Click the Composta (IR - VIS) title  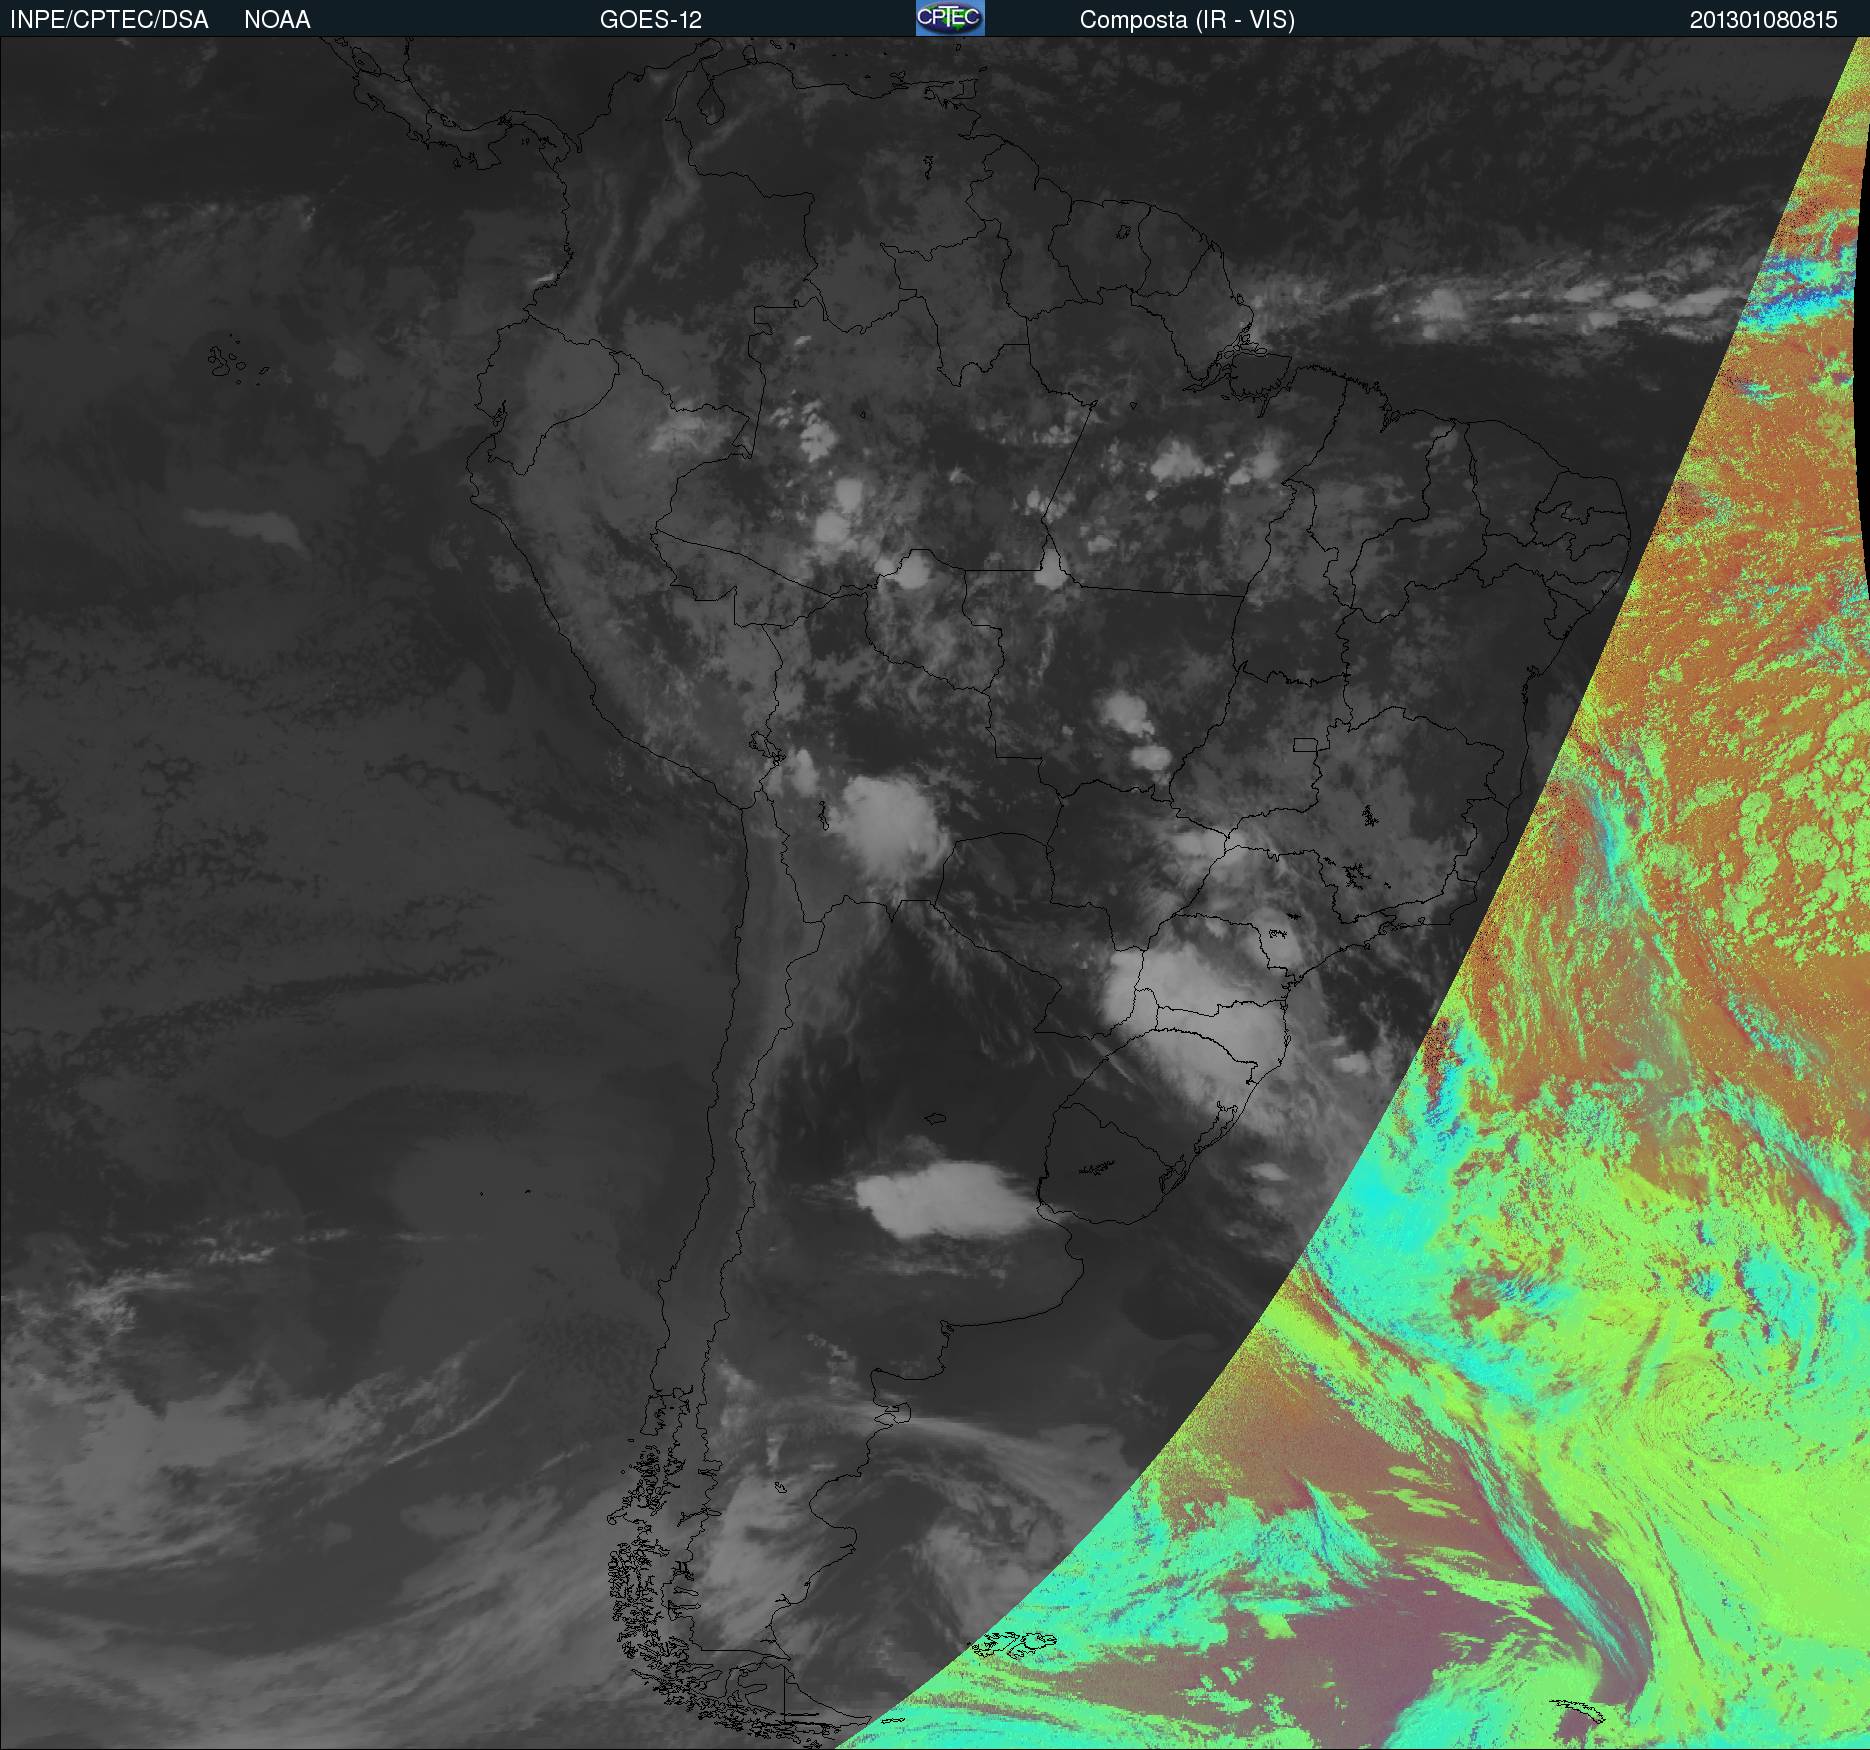pyautogui.click(x=1187, y=20)
